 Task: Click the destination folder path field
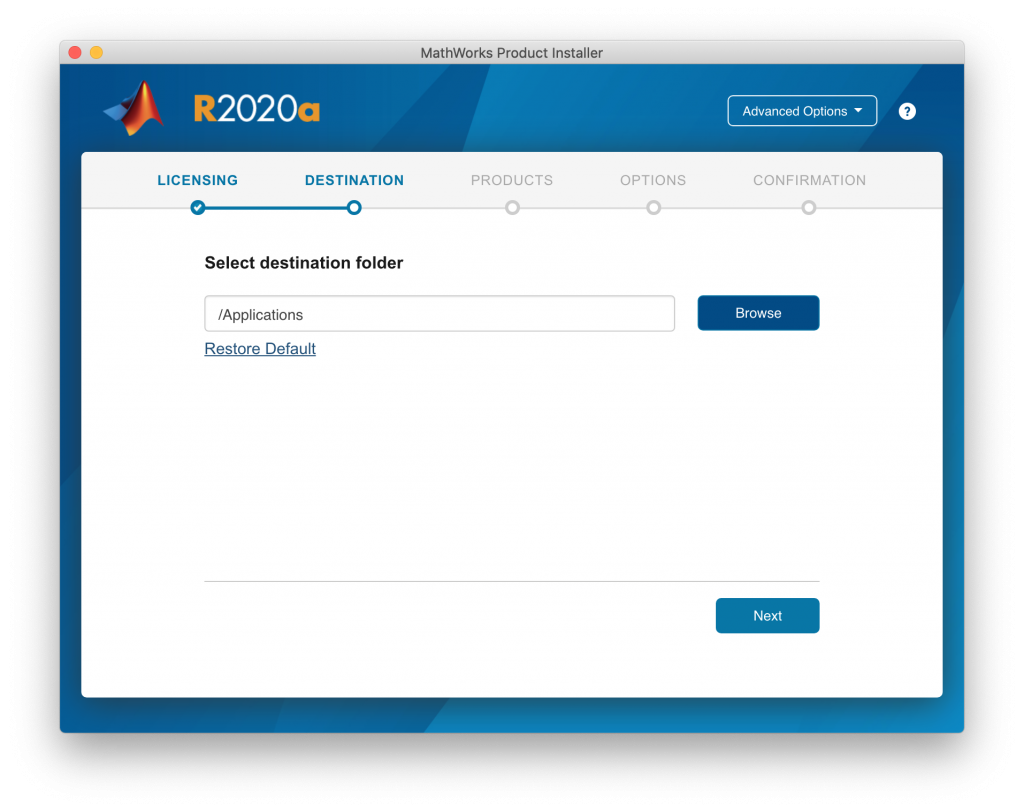440,314
